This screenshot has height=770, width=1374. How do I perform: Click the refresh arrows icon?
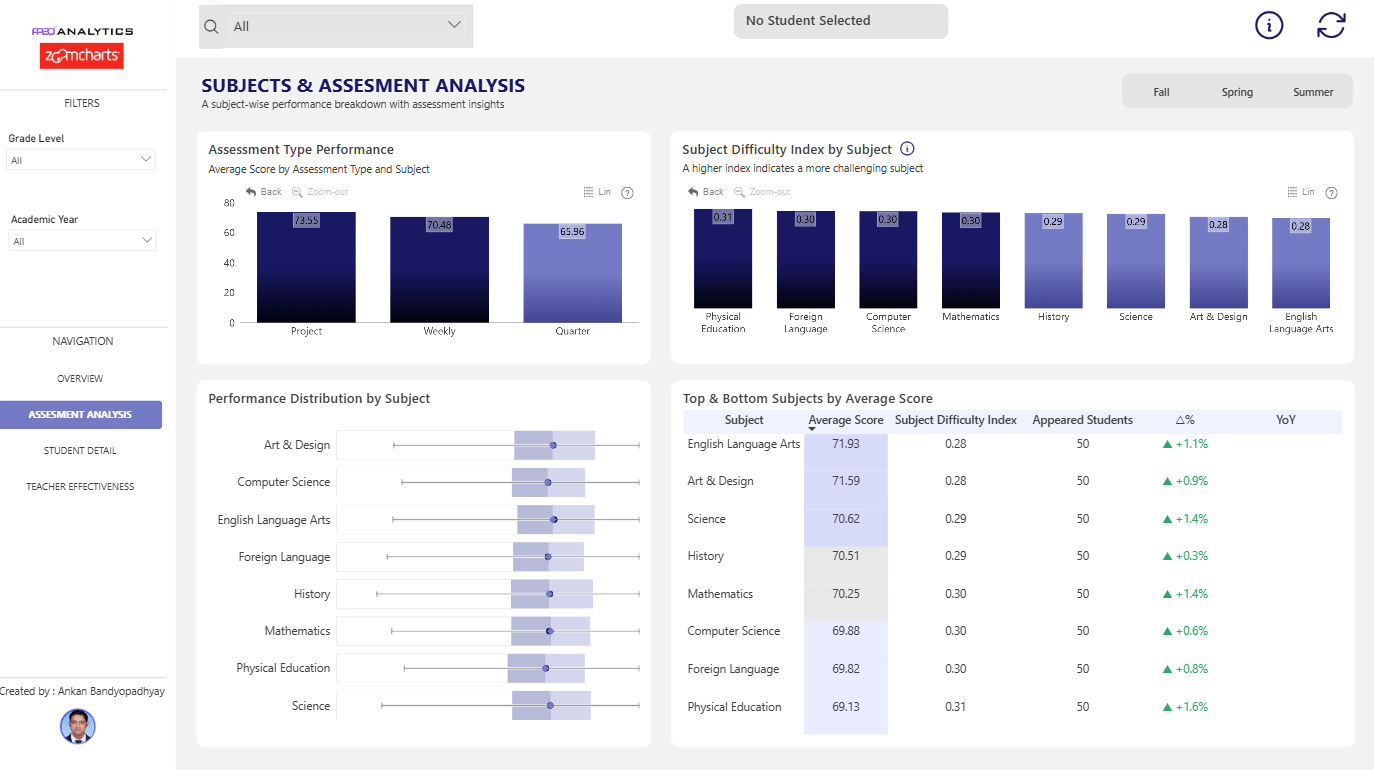[1331, 26]
